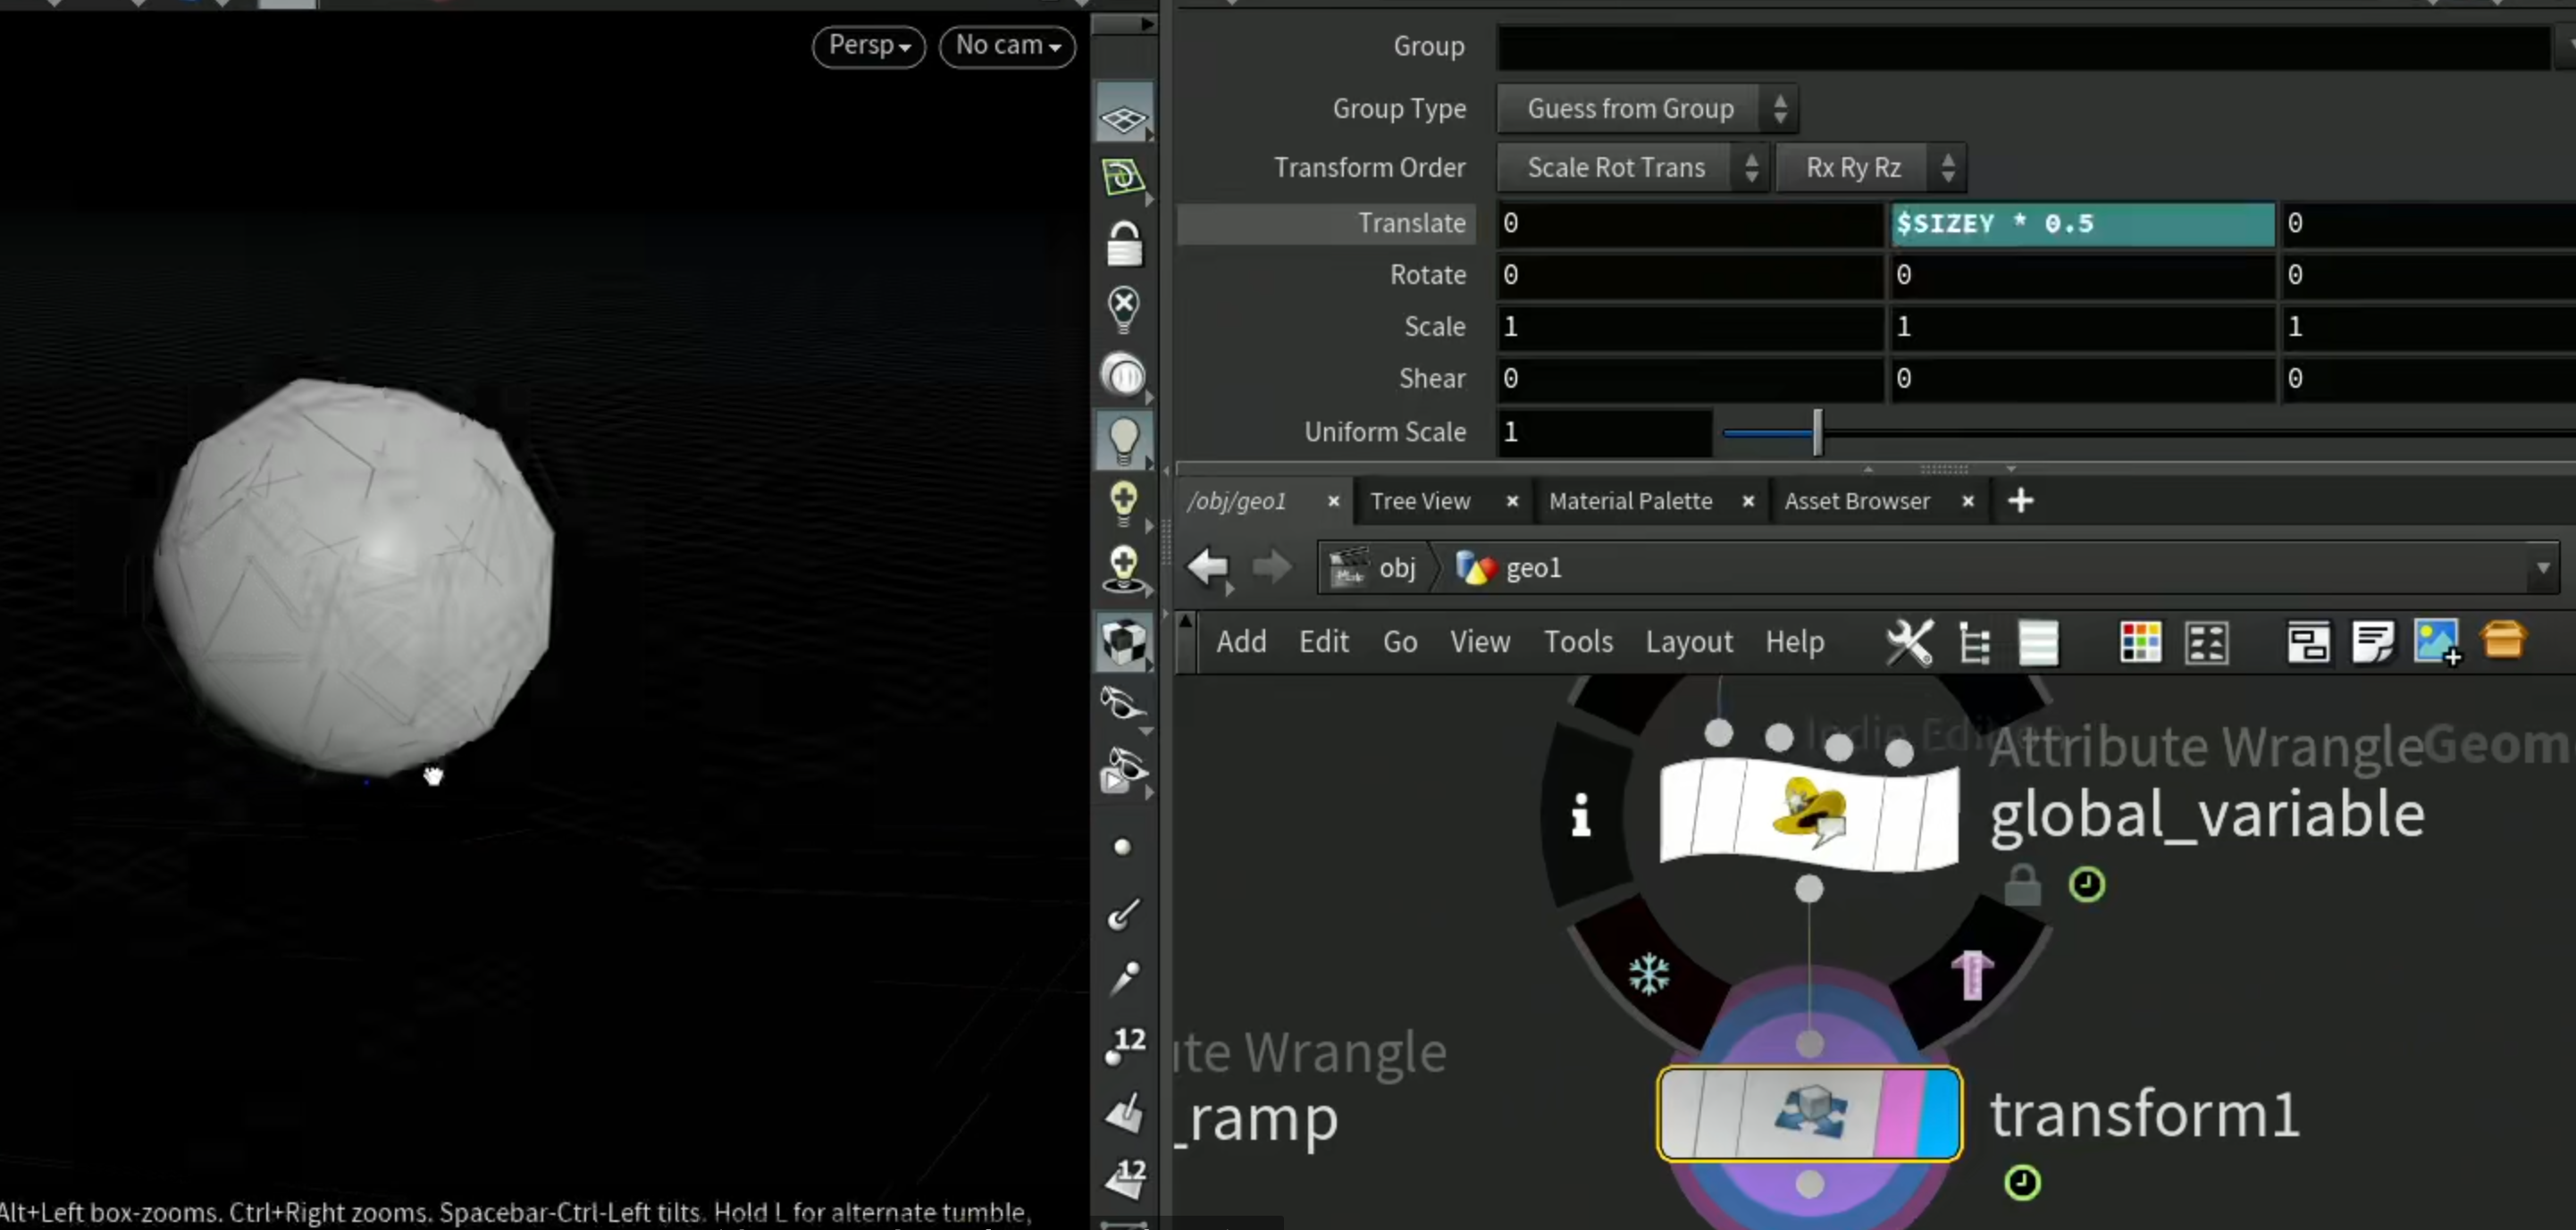This screenshot has width=2576, height=1230.
Task: Toggle the tree view hierarchy icon
Action: point(1974,642)
